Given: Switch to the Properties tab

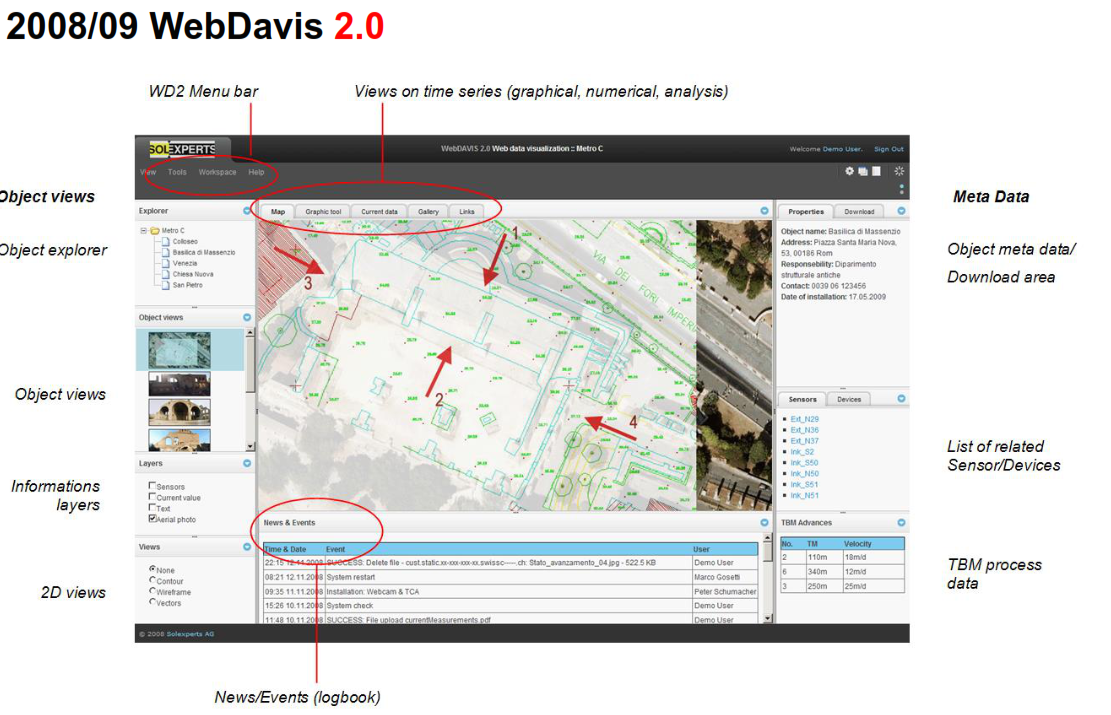Looking at the screenshot, I should [806, 211].
